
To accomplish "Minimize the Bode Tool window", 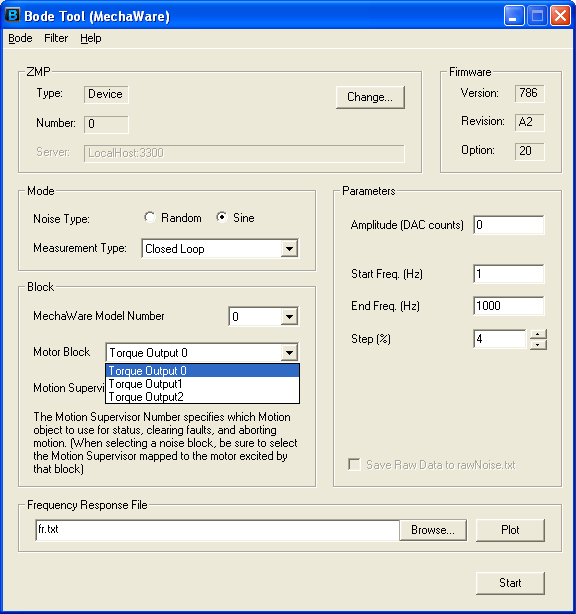I will click(514, 16).
